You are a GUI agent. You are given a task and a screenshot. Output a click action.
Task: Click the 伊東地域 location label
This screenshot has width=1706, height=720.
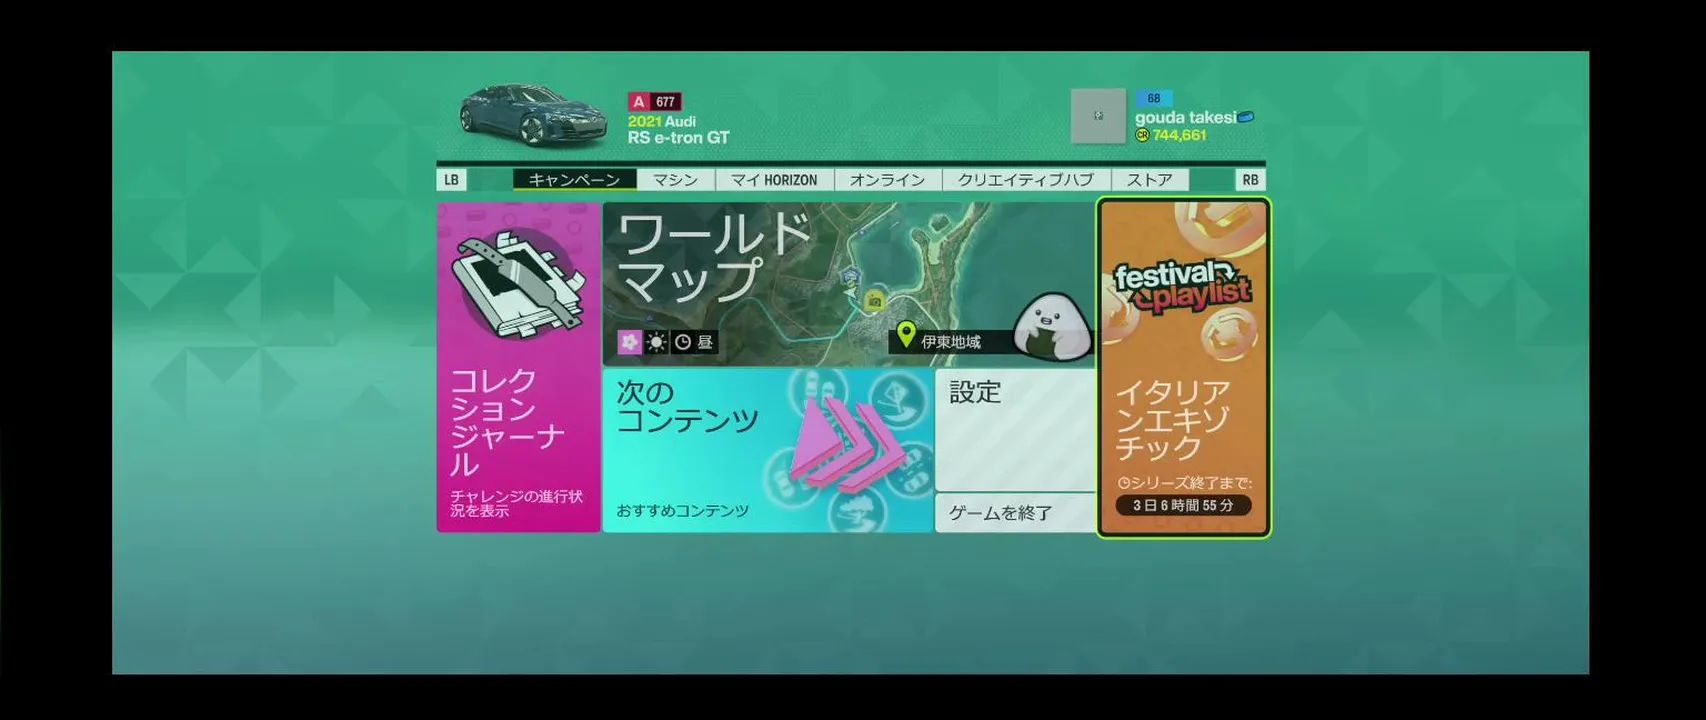(950, 342)
